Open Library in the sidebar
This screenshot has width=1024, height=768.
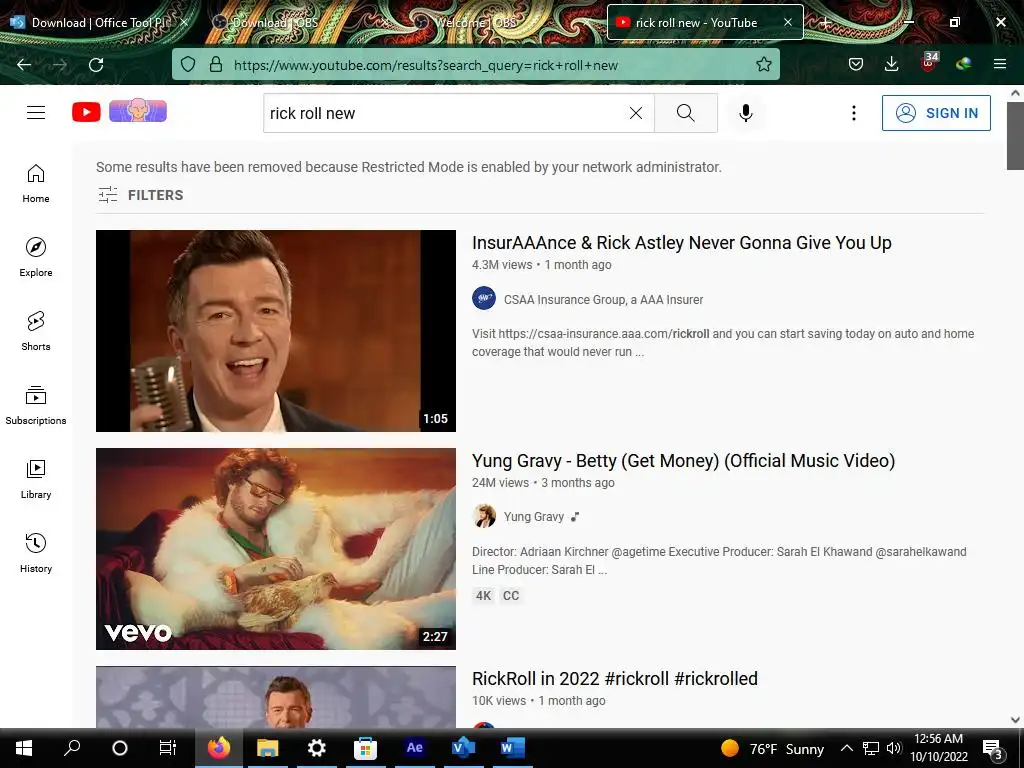[x=36, y=479]
